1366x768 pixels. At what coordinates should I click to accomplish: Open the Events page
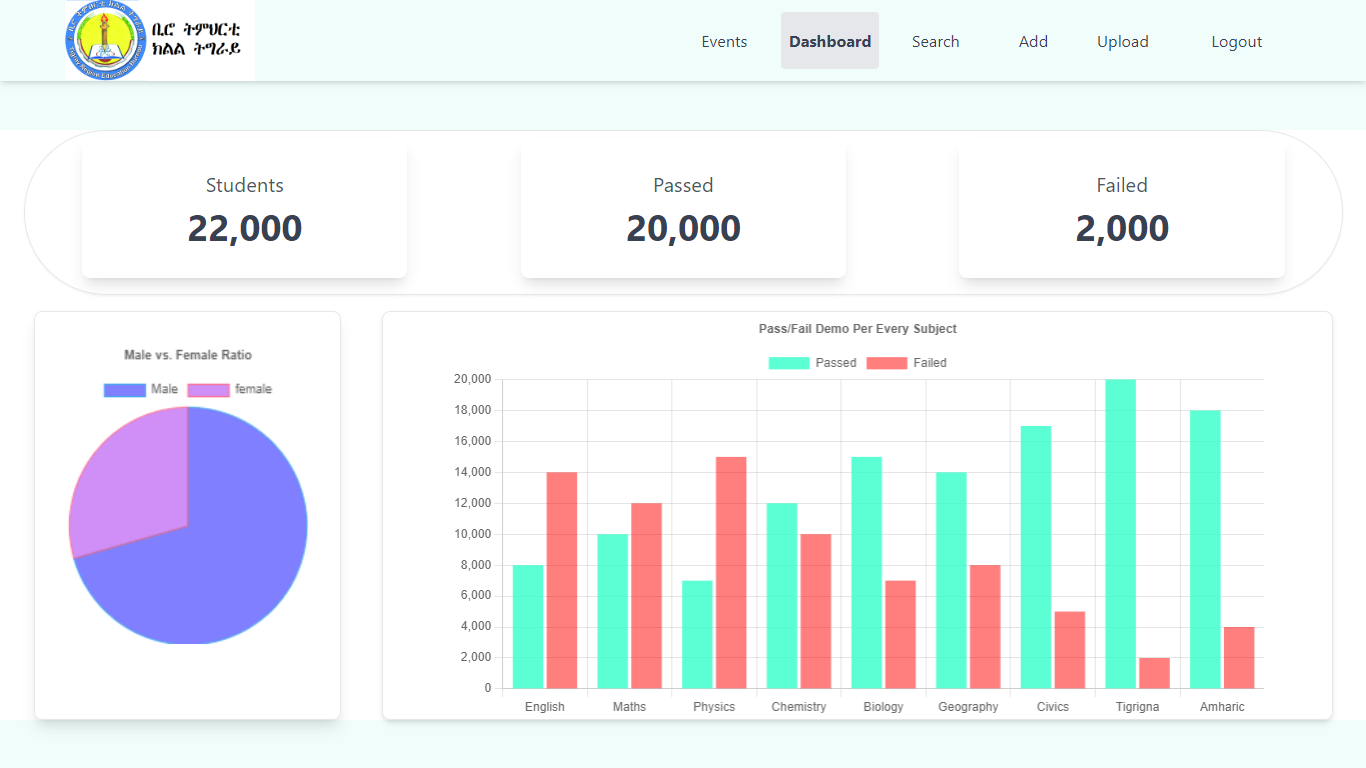(724, 41)
